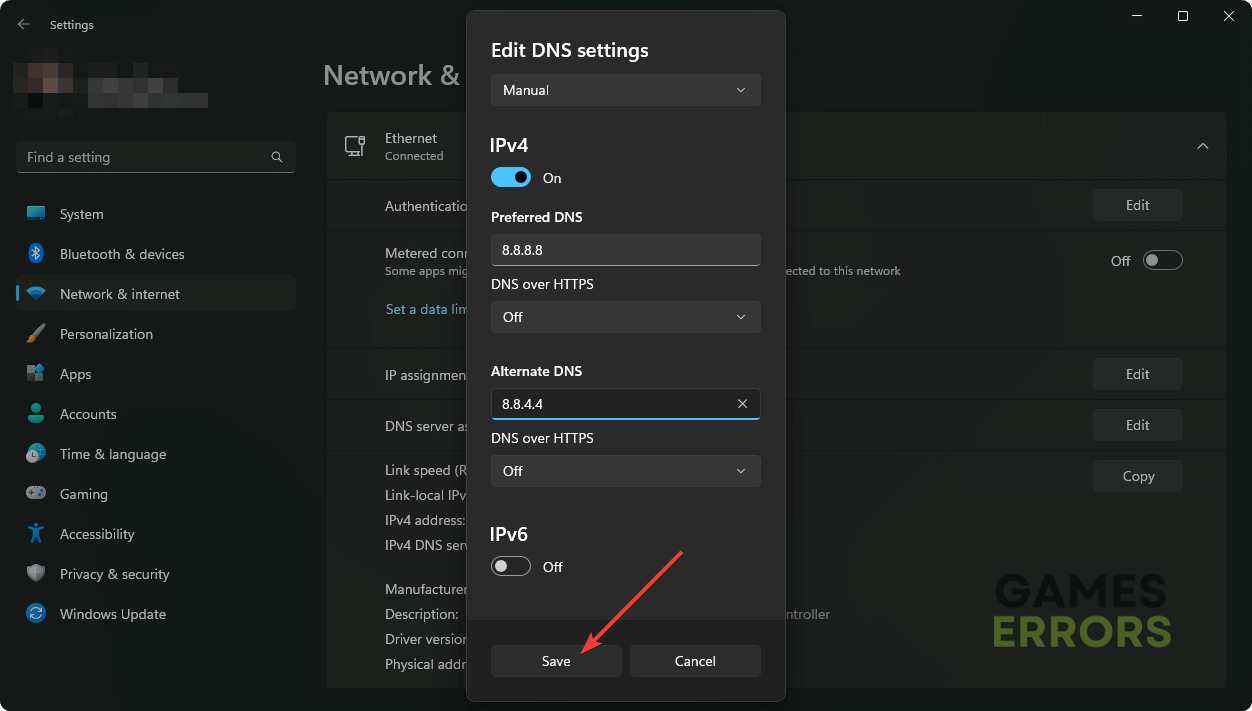Open the Manual DNS mode dropdown
This screenshot has height=711, width=1252.
point(625,90)
